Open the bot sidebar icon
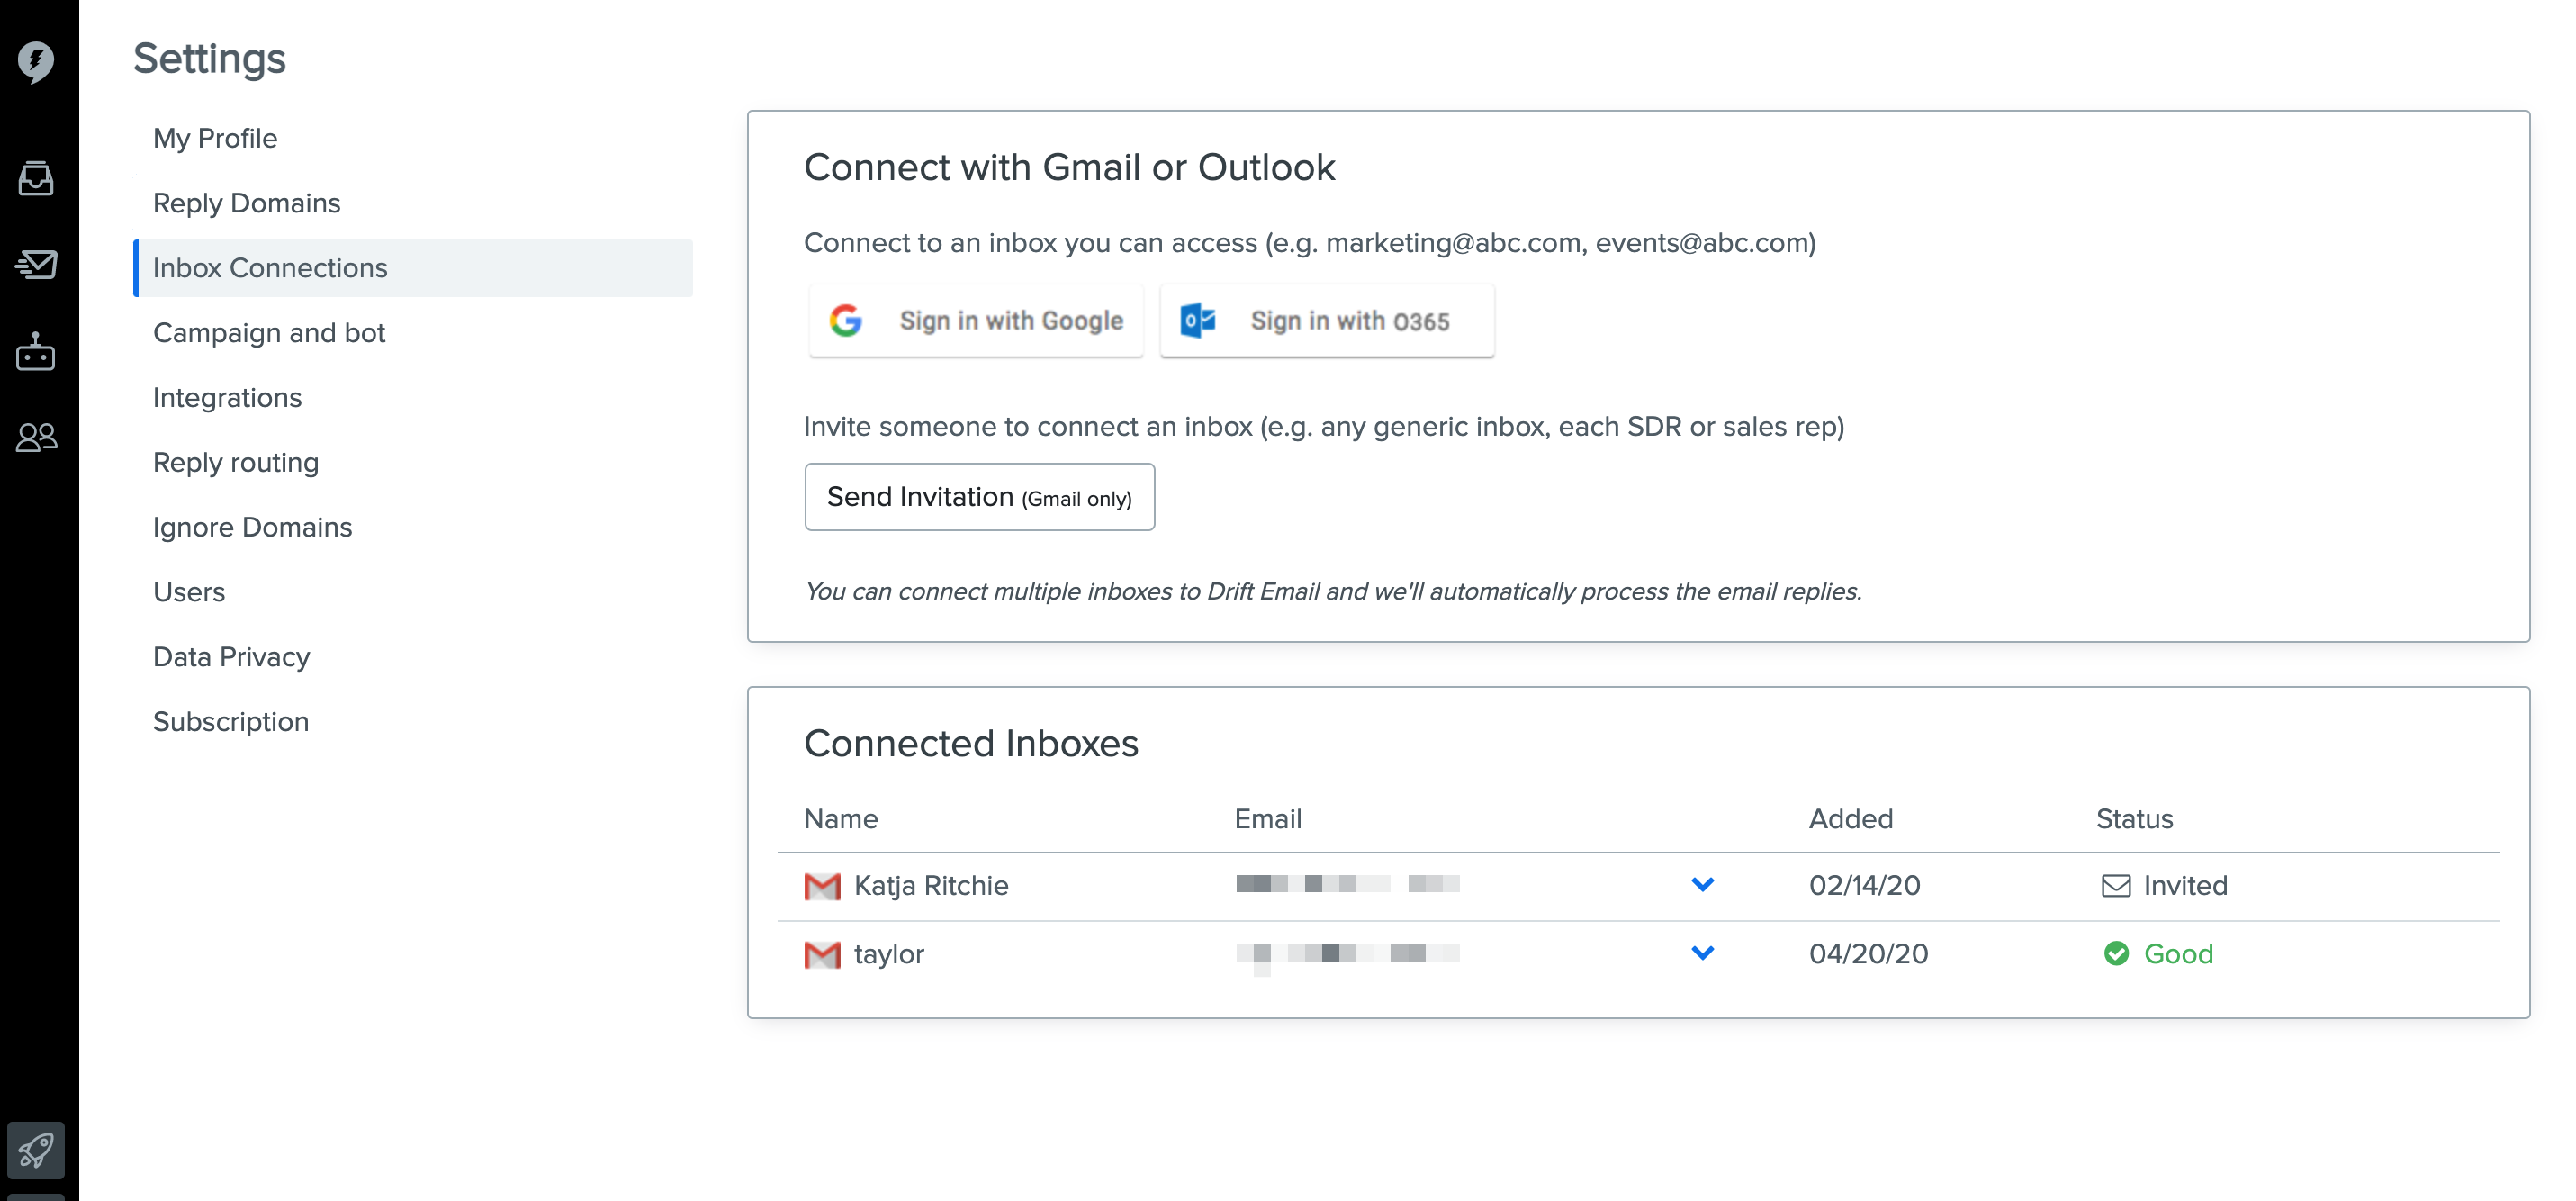 pyautogui.click(x=36, y=351)
